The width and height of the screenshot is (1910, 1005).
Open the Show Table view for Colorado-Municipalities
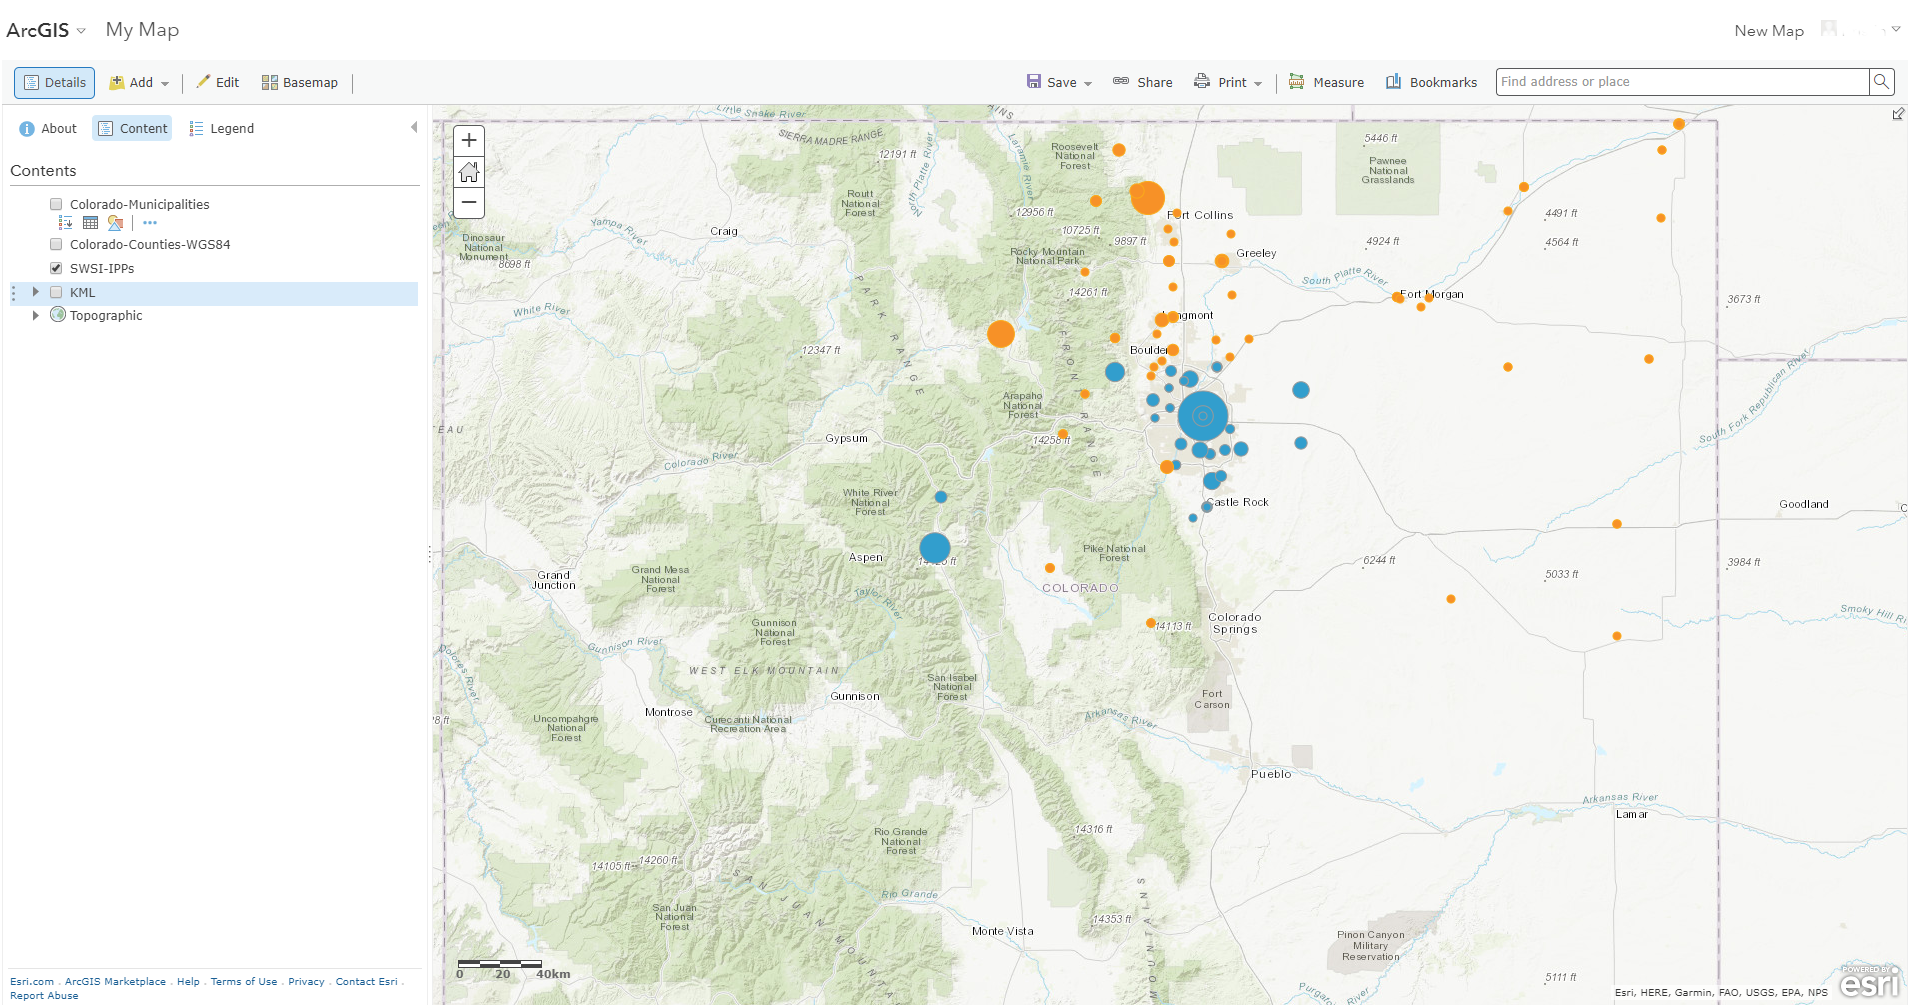tap(90, 222)
